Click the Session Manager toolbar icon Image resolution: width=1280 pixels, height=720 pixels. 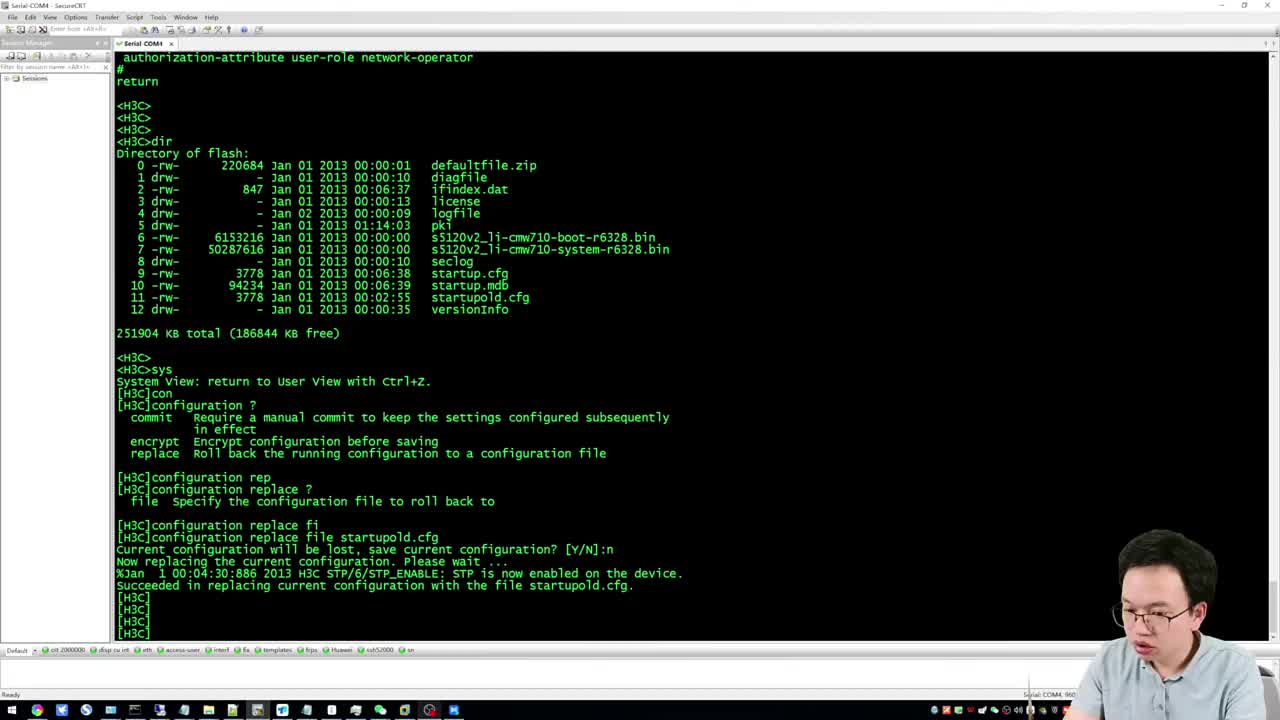9,29
